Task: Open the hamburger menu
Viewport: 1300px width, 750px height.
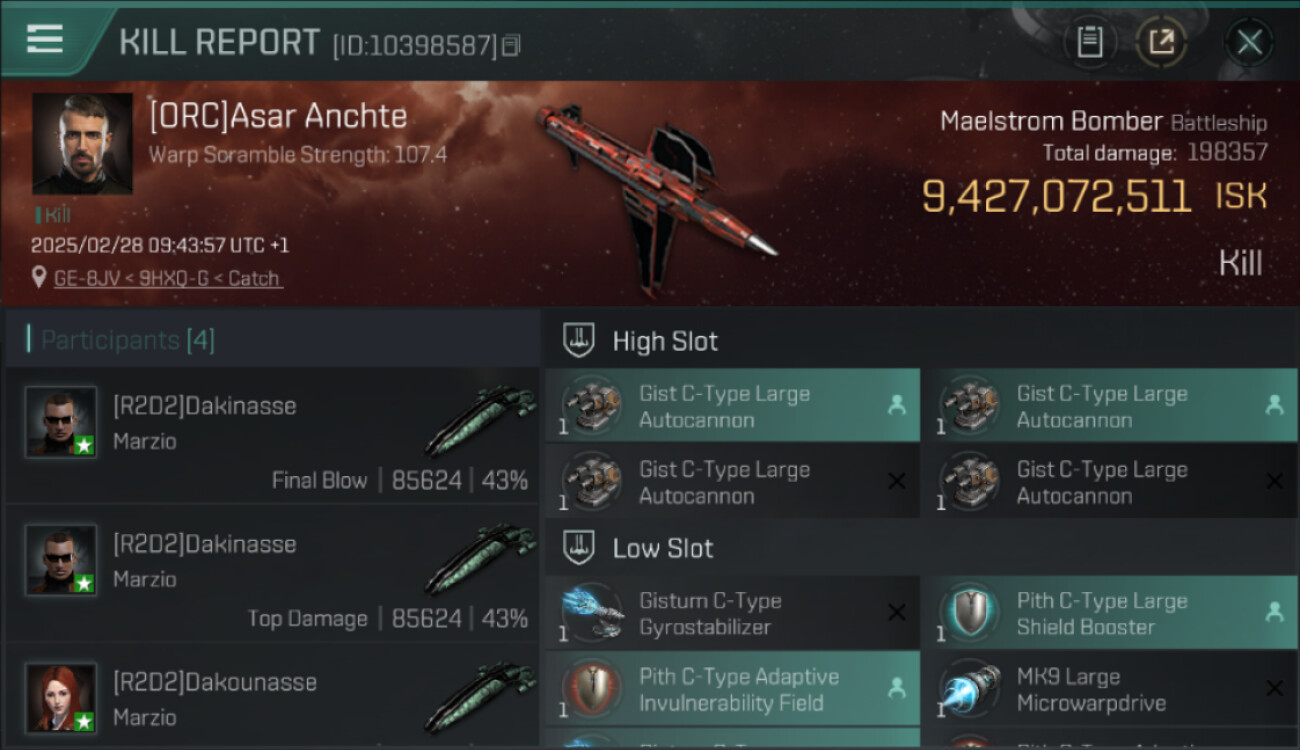Action: 44,40
